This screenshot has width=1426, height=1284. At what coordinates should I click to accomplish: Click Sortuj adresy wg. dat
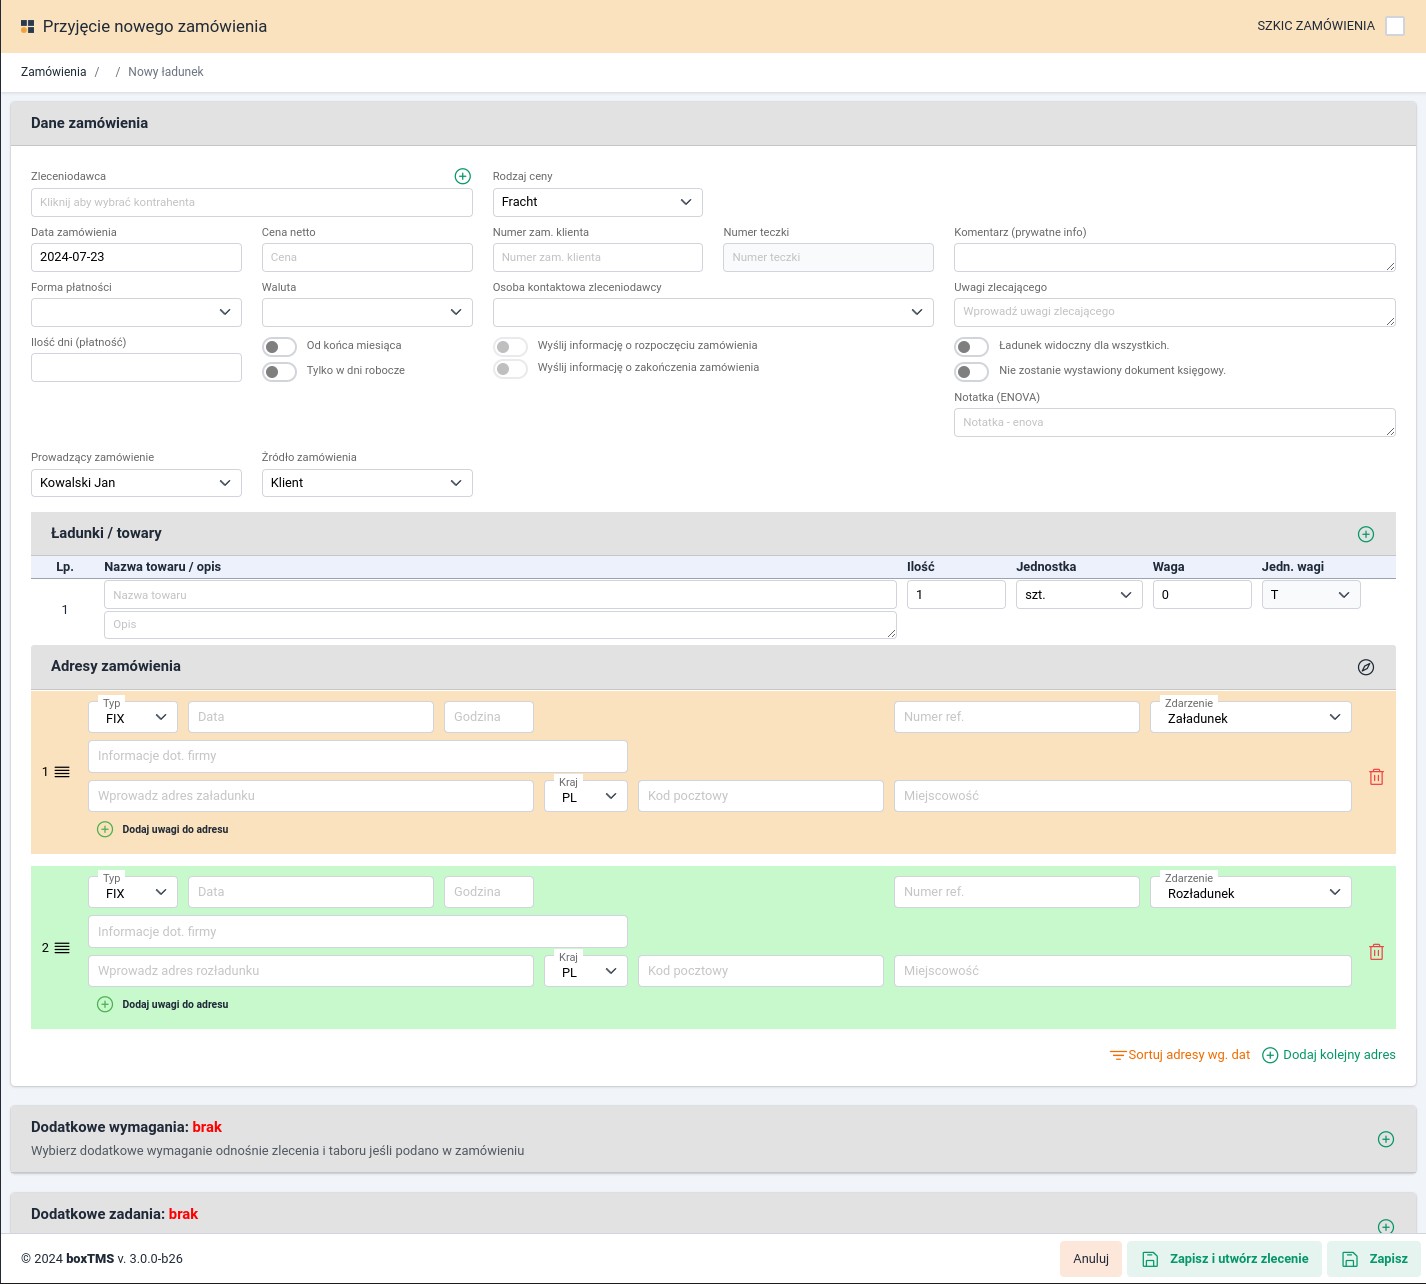[x=1180, y=1055]
